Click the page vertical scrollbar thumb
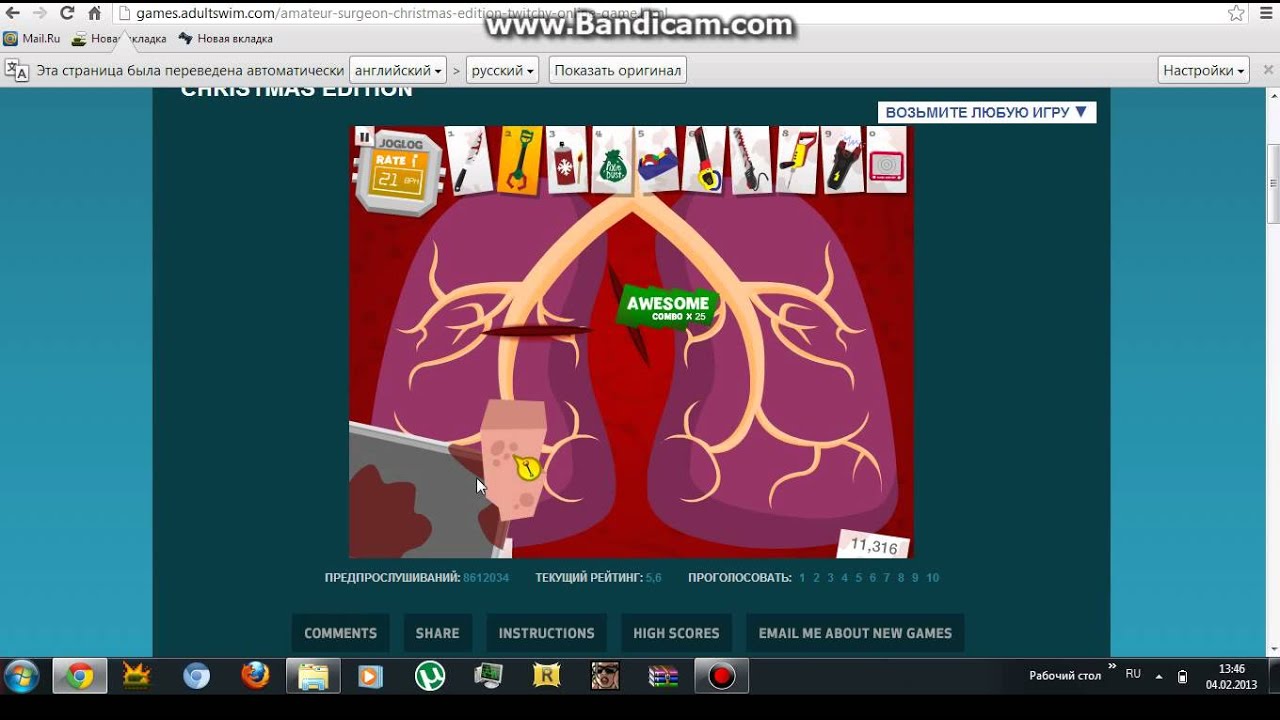This screenshot has width=1280, height=720. [1273, 183]
